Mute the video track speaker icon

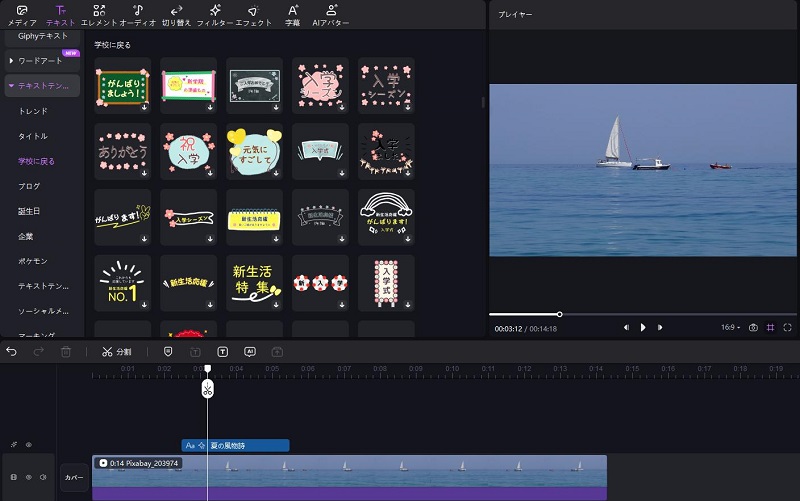[41, 477]
